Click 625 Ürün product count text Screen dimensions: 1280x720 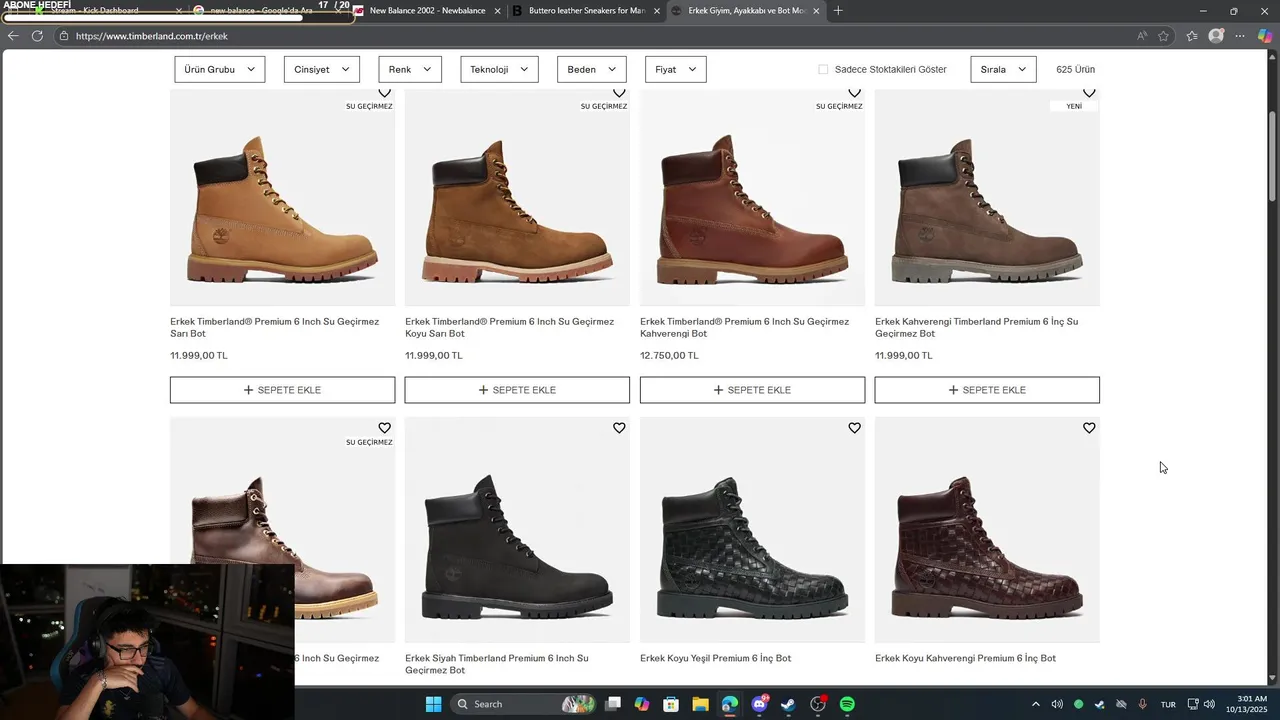pyautogui.click(x=1076, y=69)
